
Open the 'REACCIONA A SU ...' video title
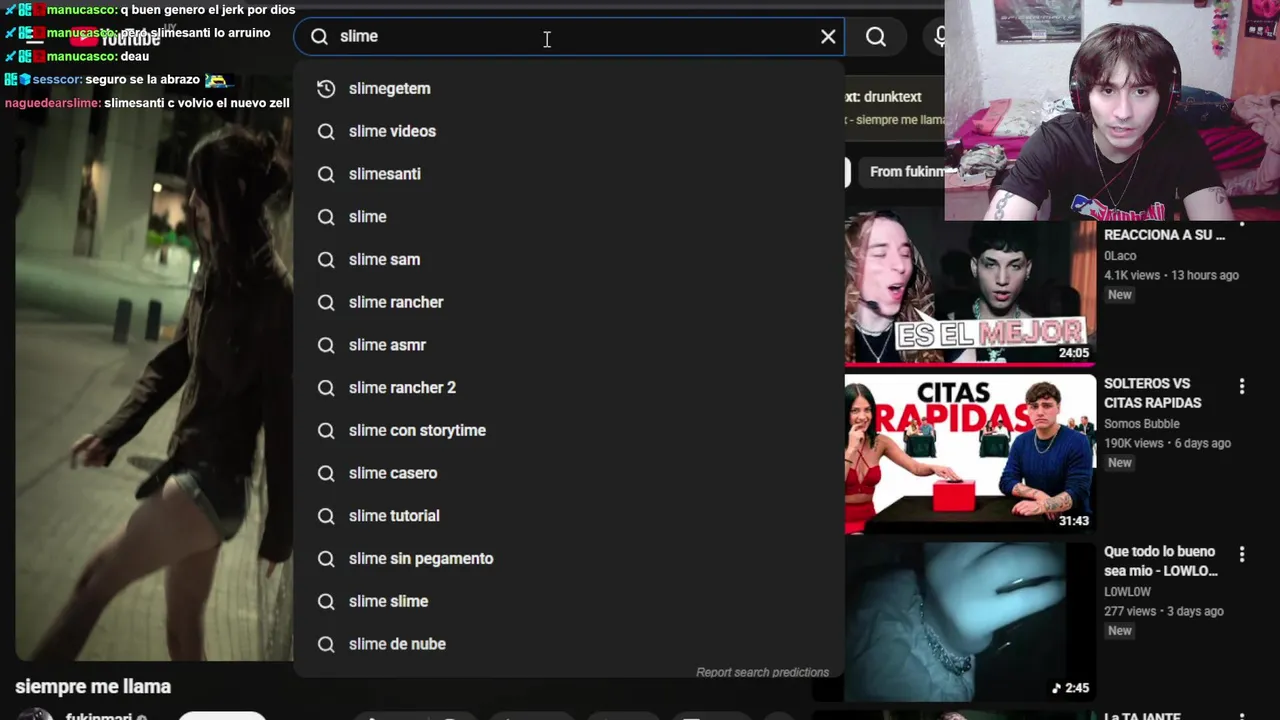click(1164, 235)
